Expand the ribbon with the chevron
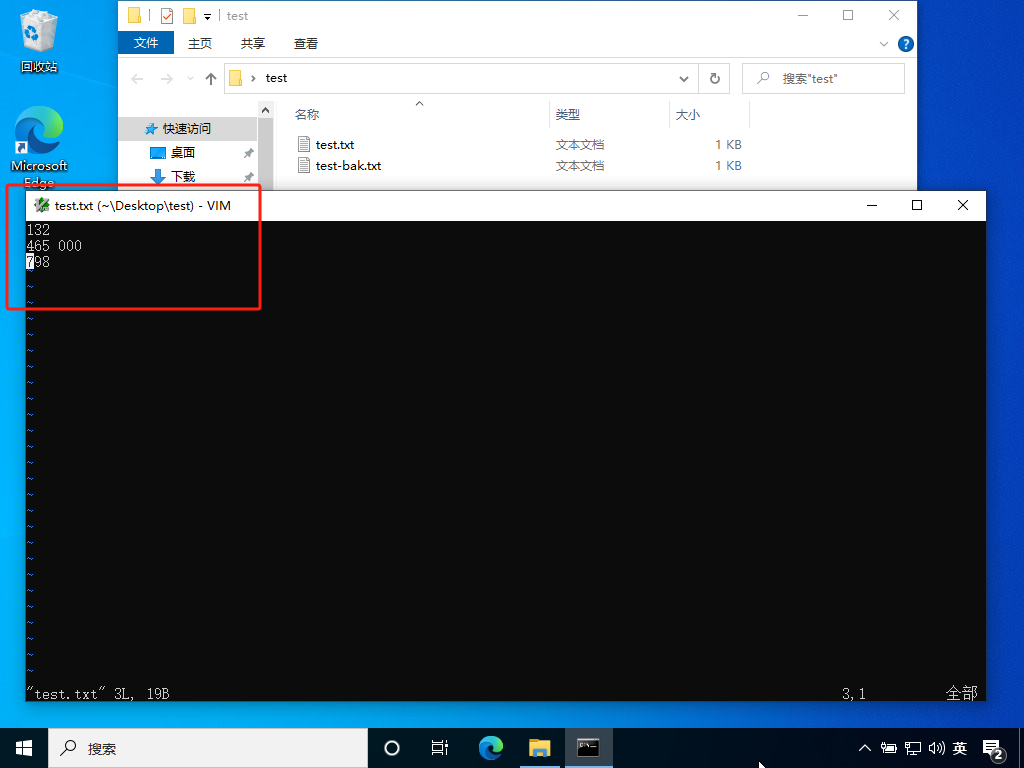This screenshot has width=1024, height=768. 884,44
